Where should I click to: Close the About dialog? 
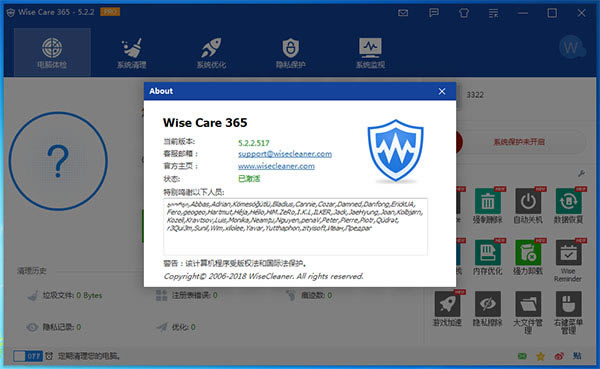(x=442, y=91)
